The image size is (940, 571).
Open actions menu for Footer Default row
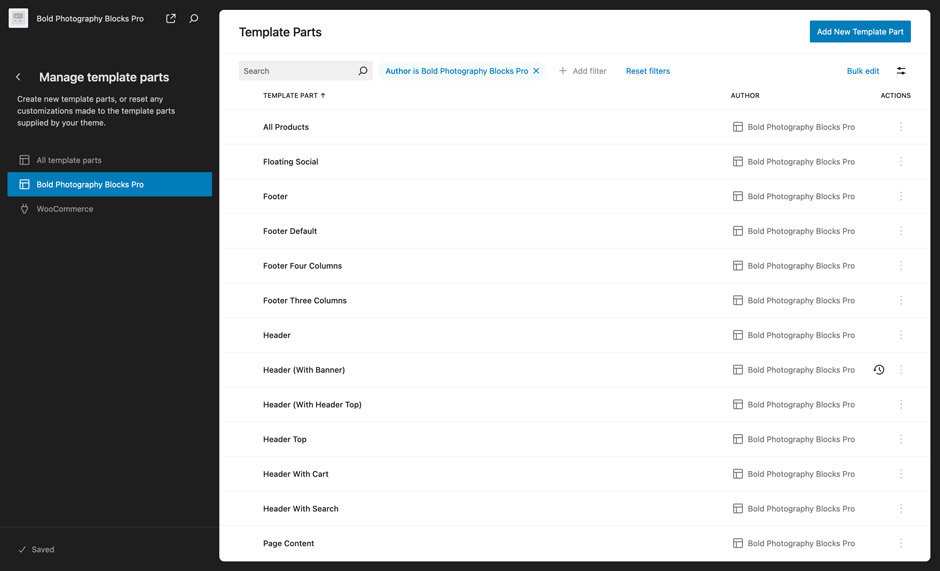click(901, 231)
